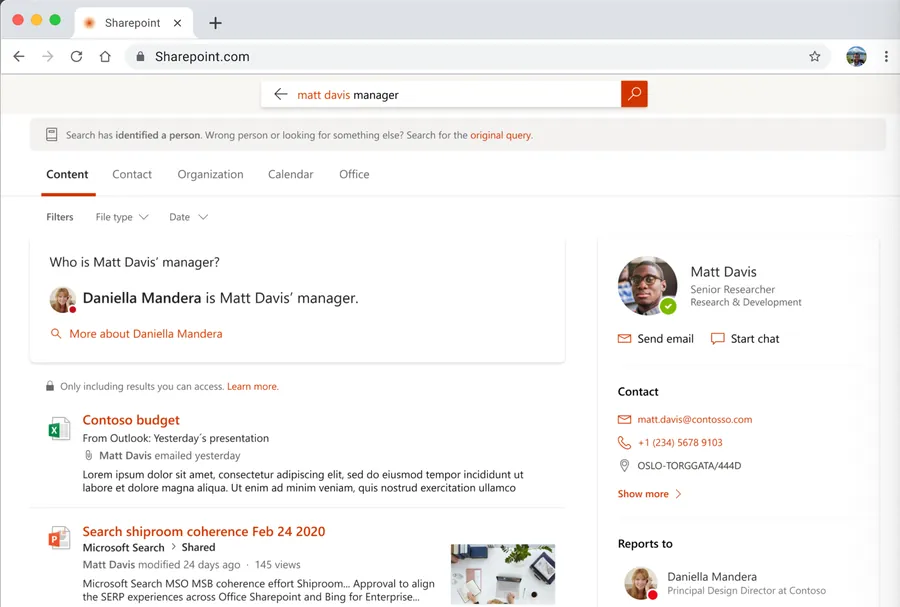Viewport: 900px width, 607px height.
Task: Click the location pin icon by OSLO-TORGGATA
Action: pos(624,465)
